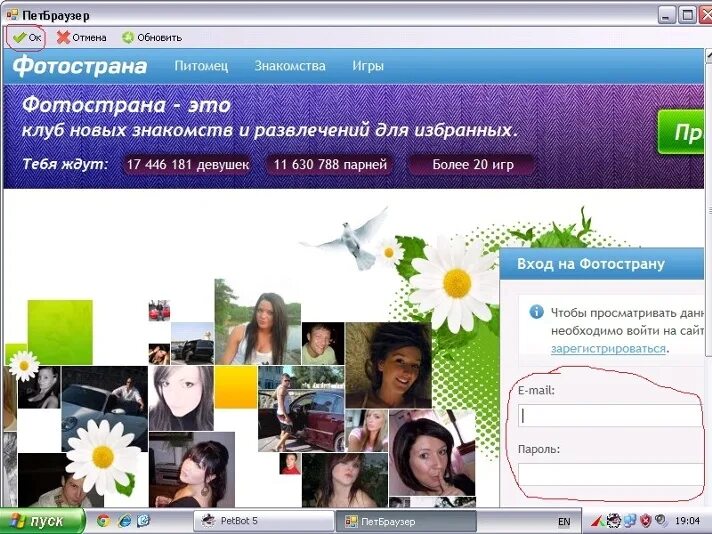Go to the Знакомства section

pyautogui.click(x=290, y=66)
